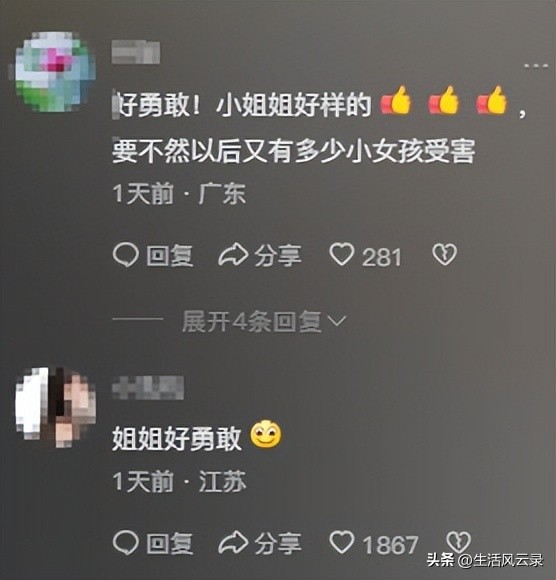Click the comment text 姐姐好勇敢
556x580 pixels.
click(x=177, y=438)
